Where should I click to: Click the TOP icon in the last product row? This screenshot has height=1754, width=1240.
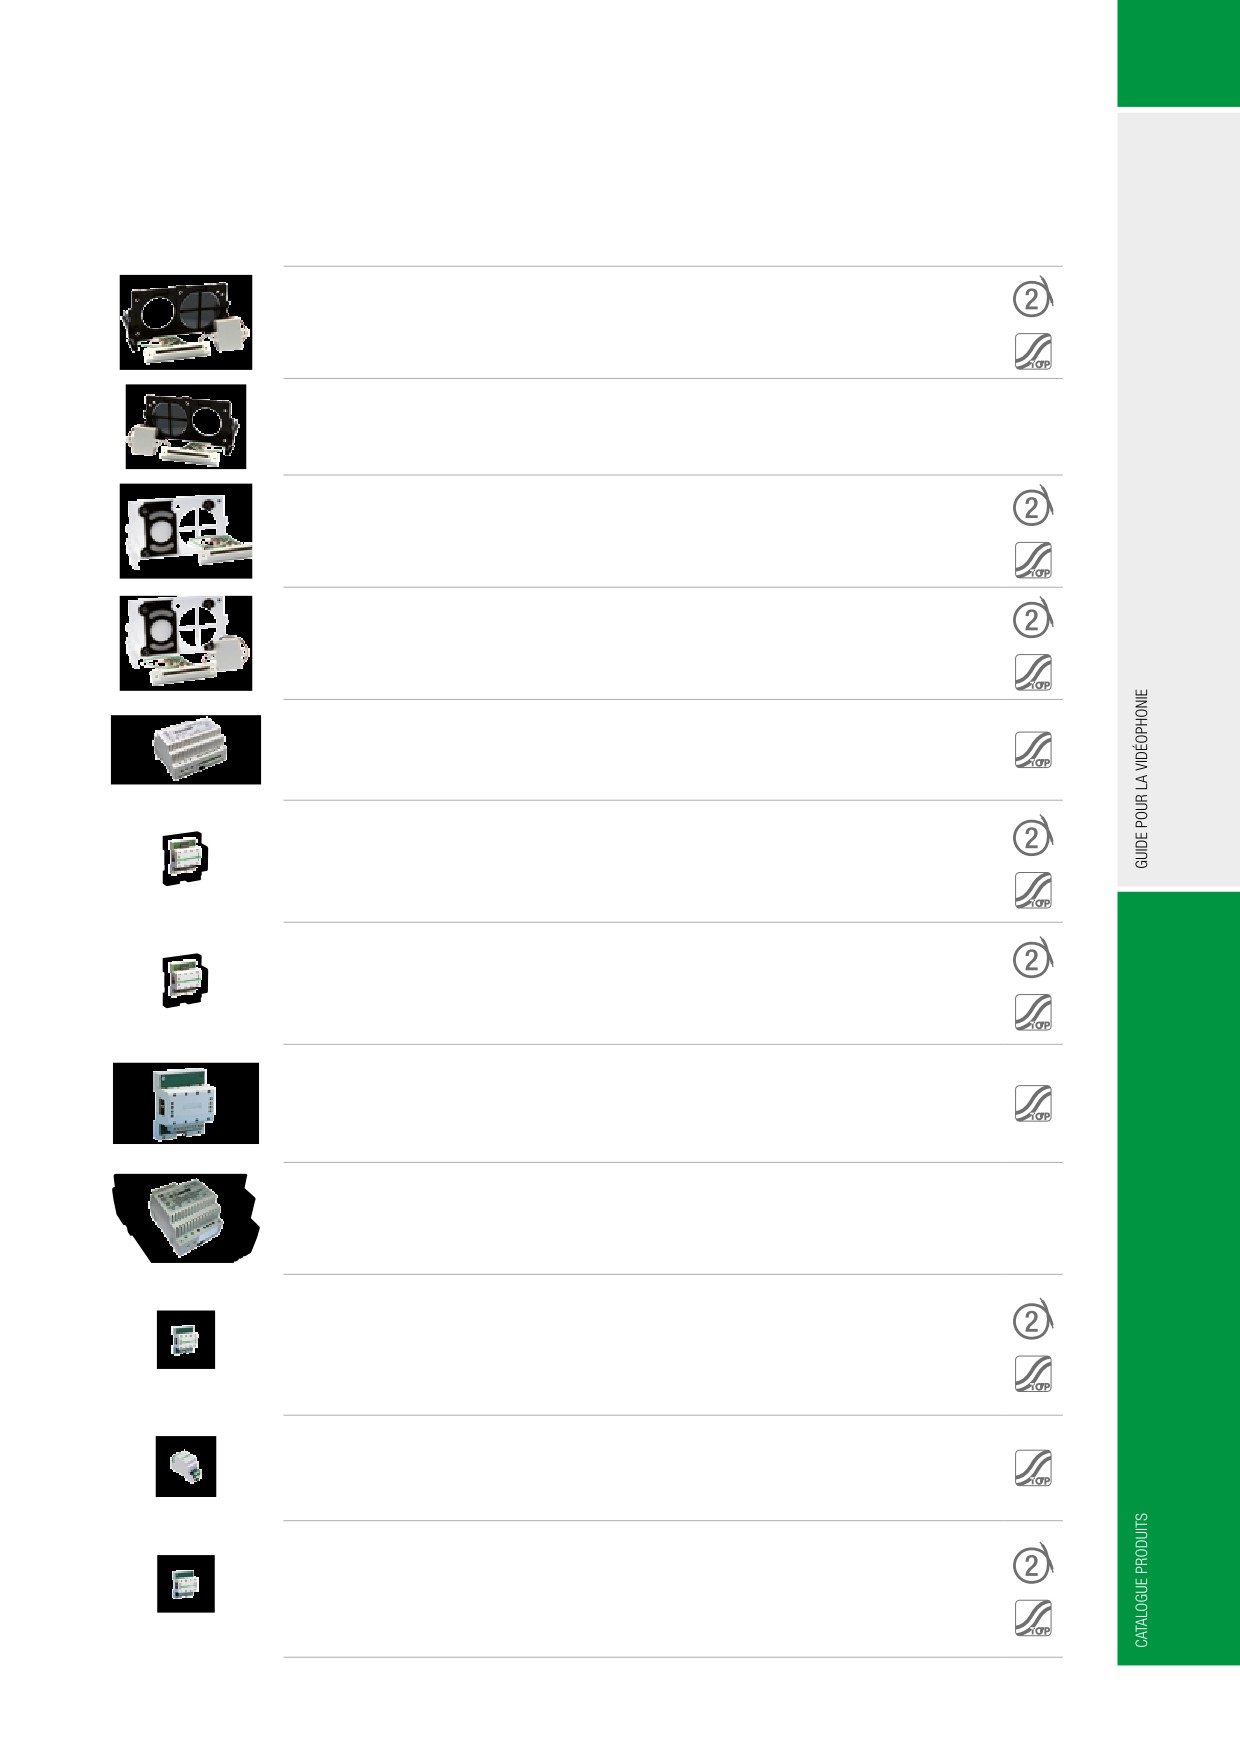[1034, 1617]
